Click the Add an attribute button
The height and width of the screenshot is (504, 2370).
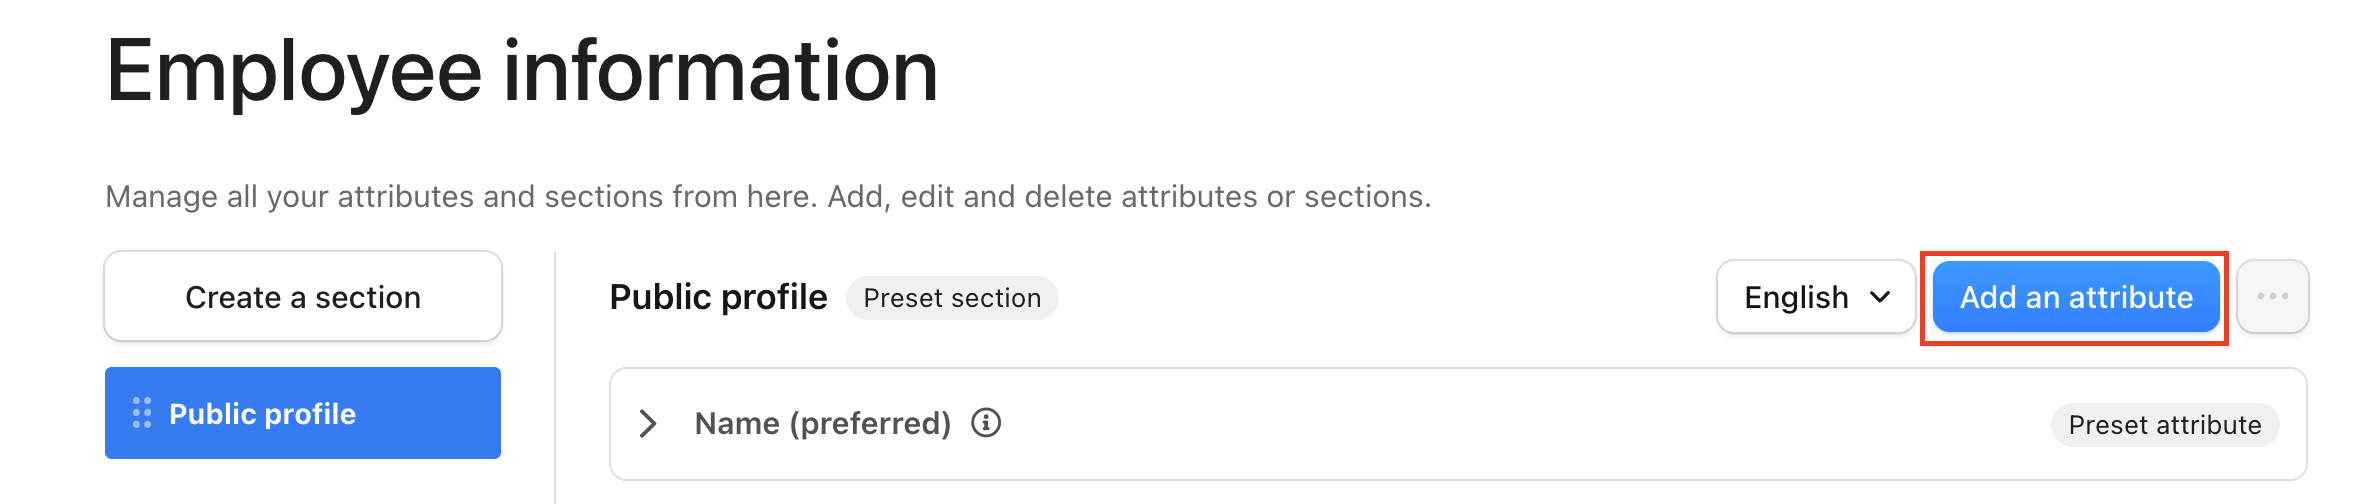[2076, 297]
